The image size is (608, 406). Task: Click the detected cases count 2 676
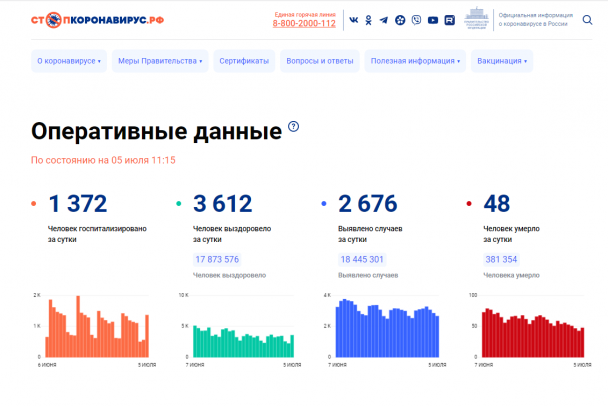click(368, 204)
